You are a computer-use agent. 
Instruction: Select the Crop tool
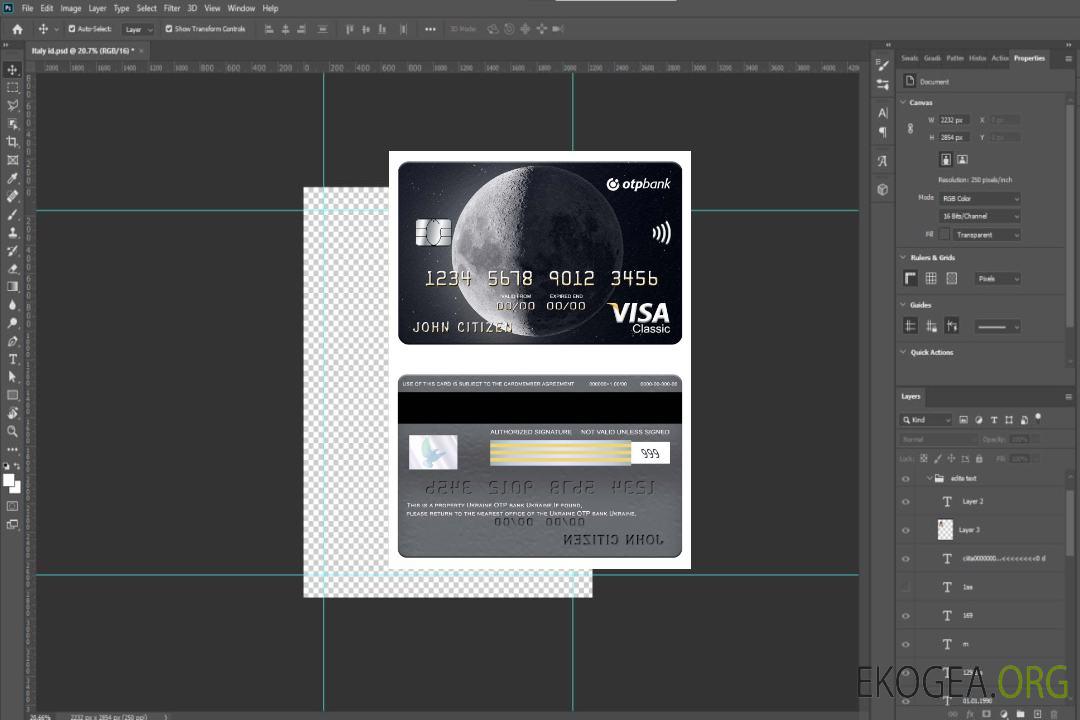(x=12, y=142)
